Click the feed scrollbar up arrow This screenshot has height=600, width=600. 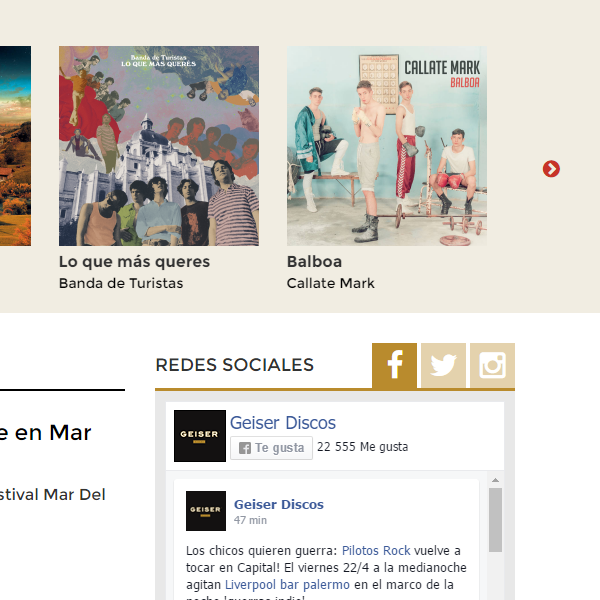[495, 480]
